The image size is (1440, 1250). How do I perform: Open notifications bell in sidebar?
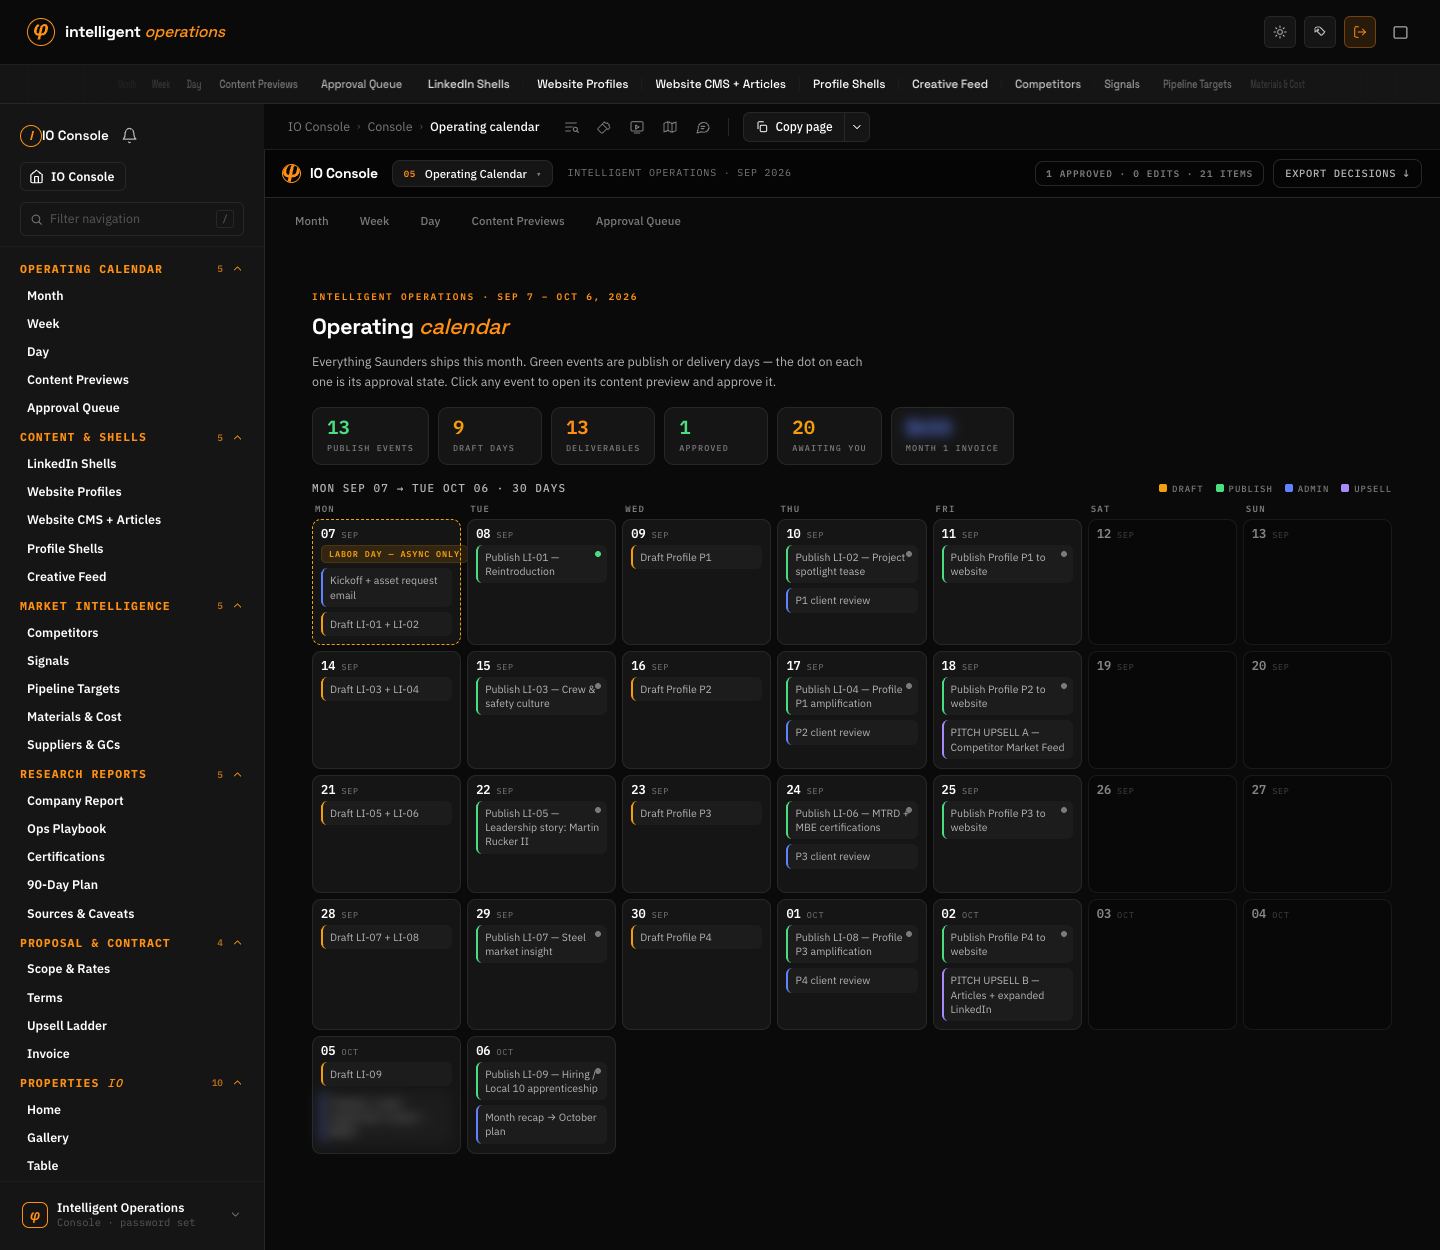[x=129, y=135]
